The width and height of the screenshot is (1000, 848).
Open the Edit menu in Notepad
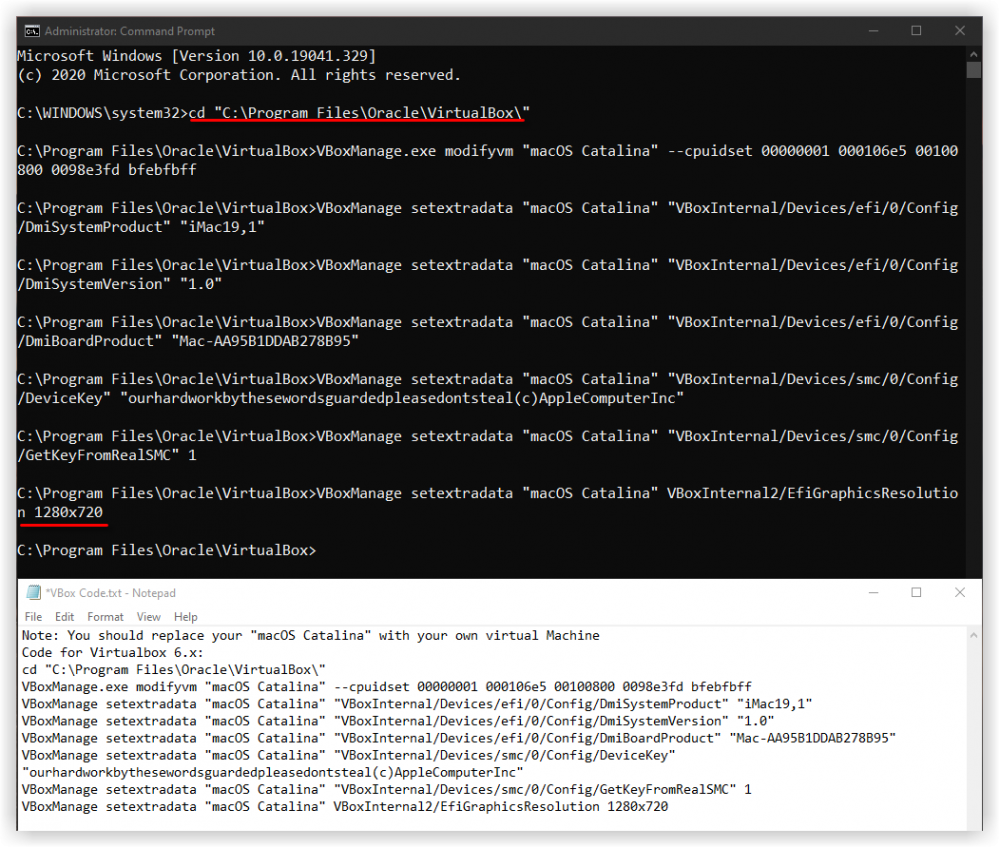(64, 616)
